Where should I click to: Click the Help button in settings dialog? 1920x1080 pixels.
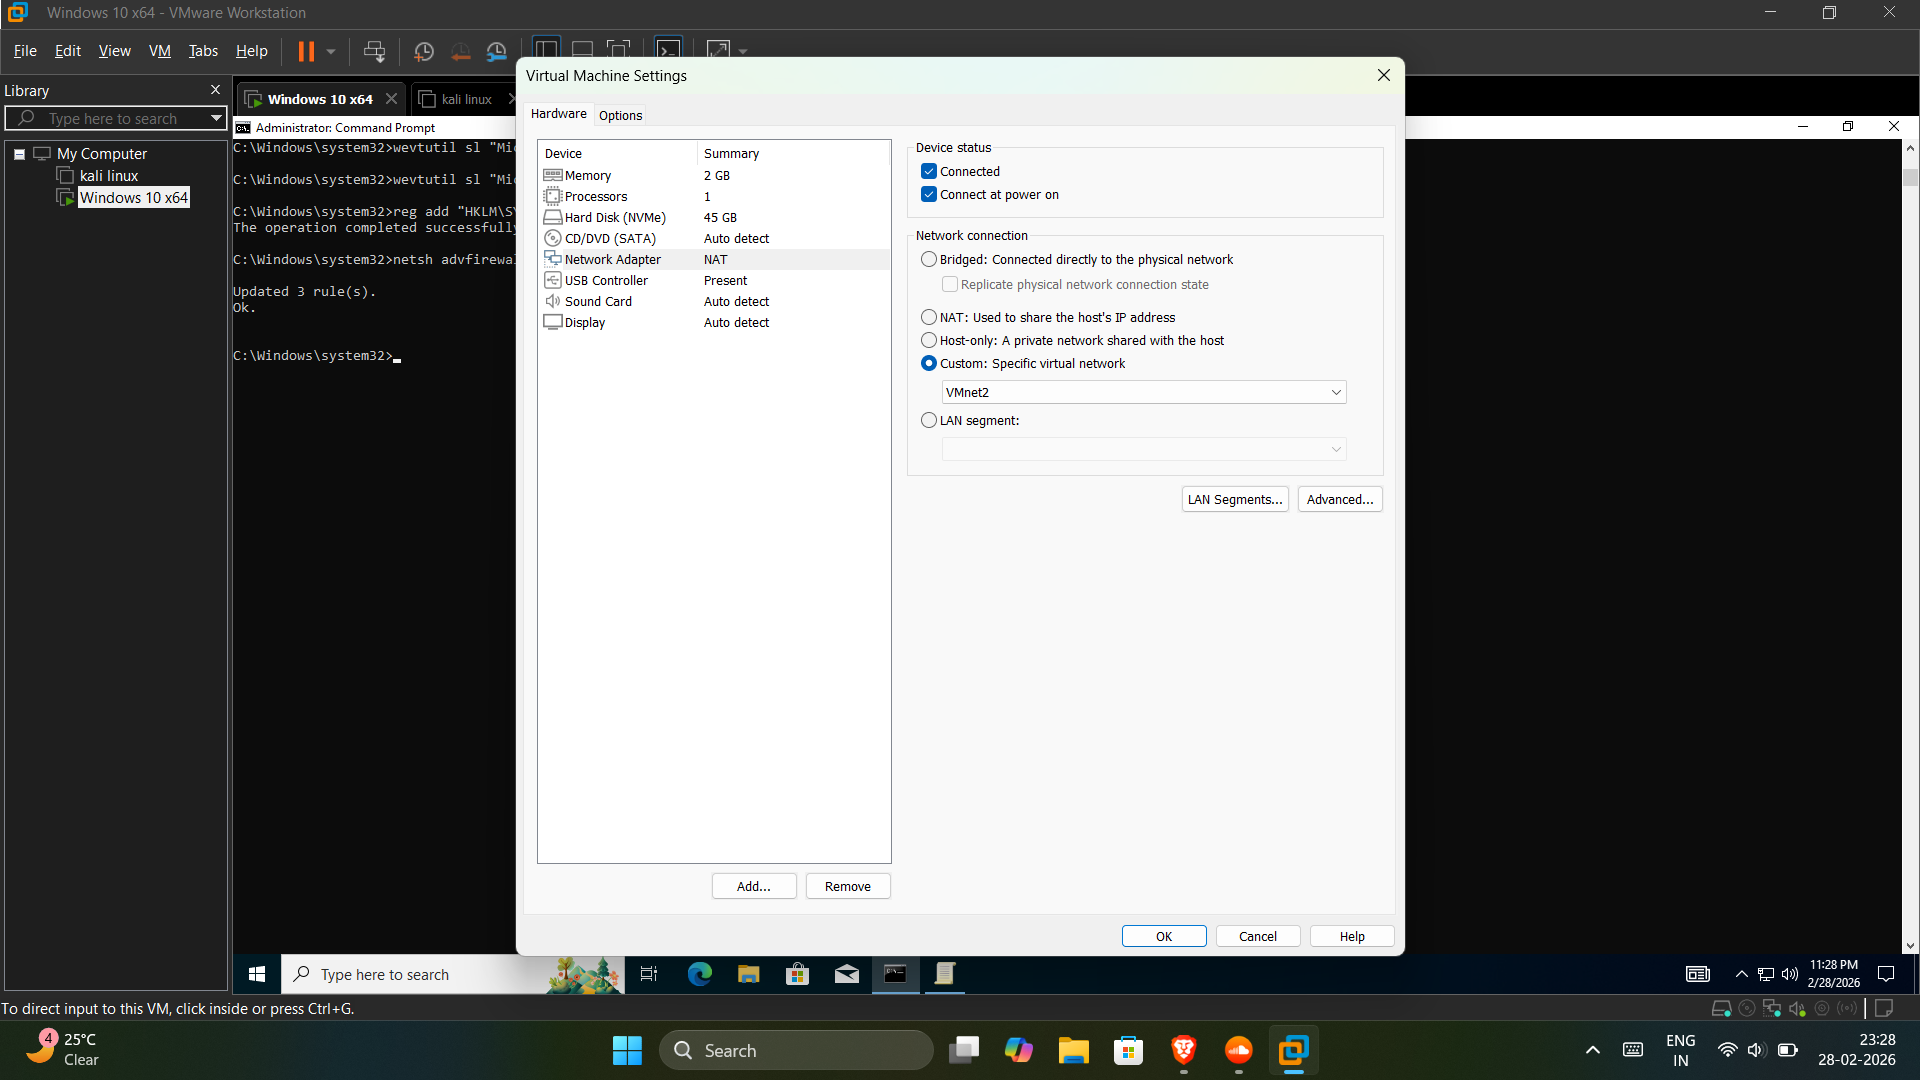coord(1352,936)
